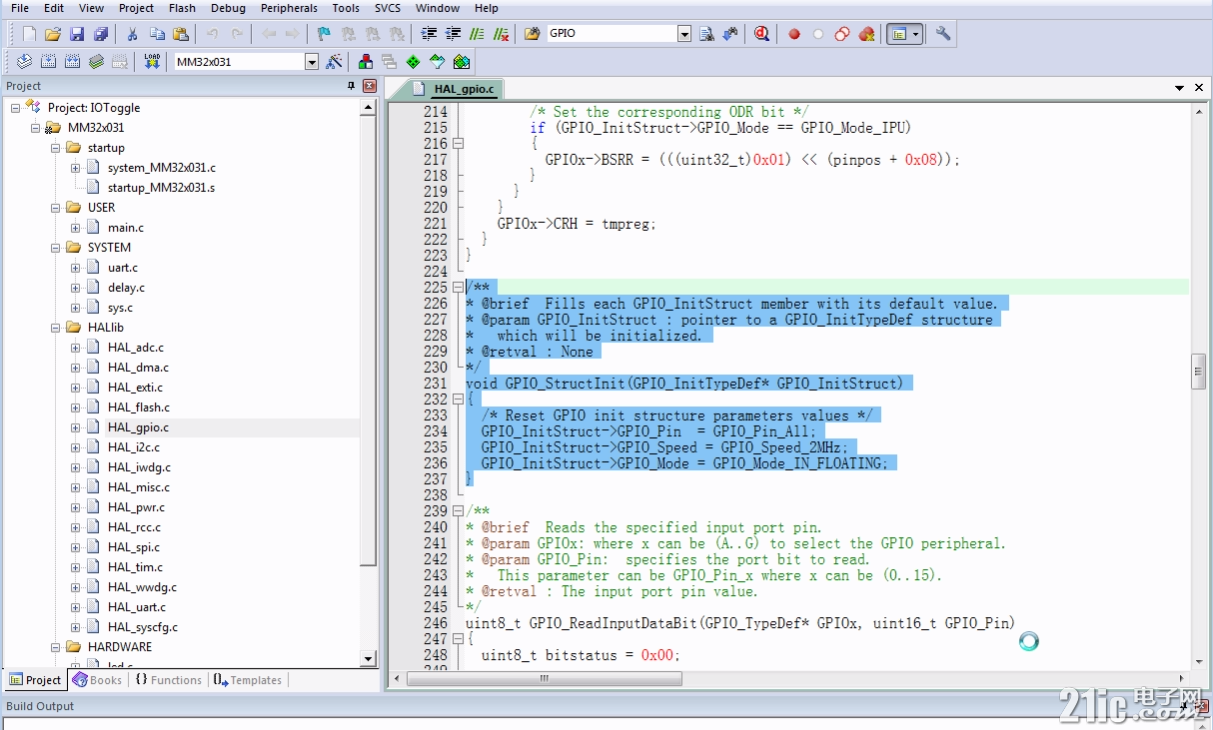The width and height of the screenshot is (1213, 730).
Task: Collapse the USER group folder
Action: click(x=56, y=207)
